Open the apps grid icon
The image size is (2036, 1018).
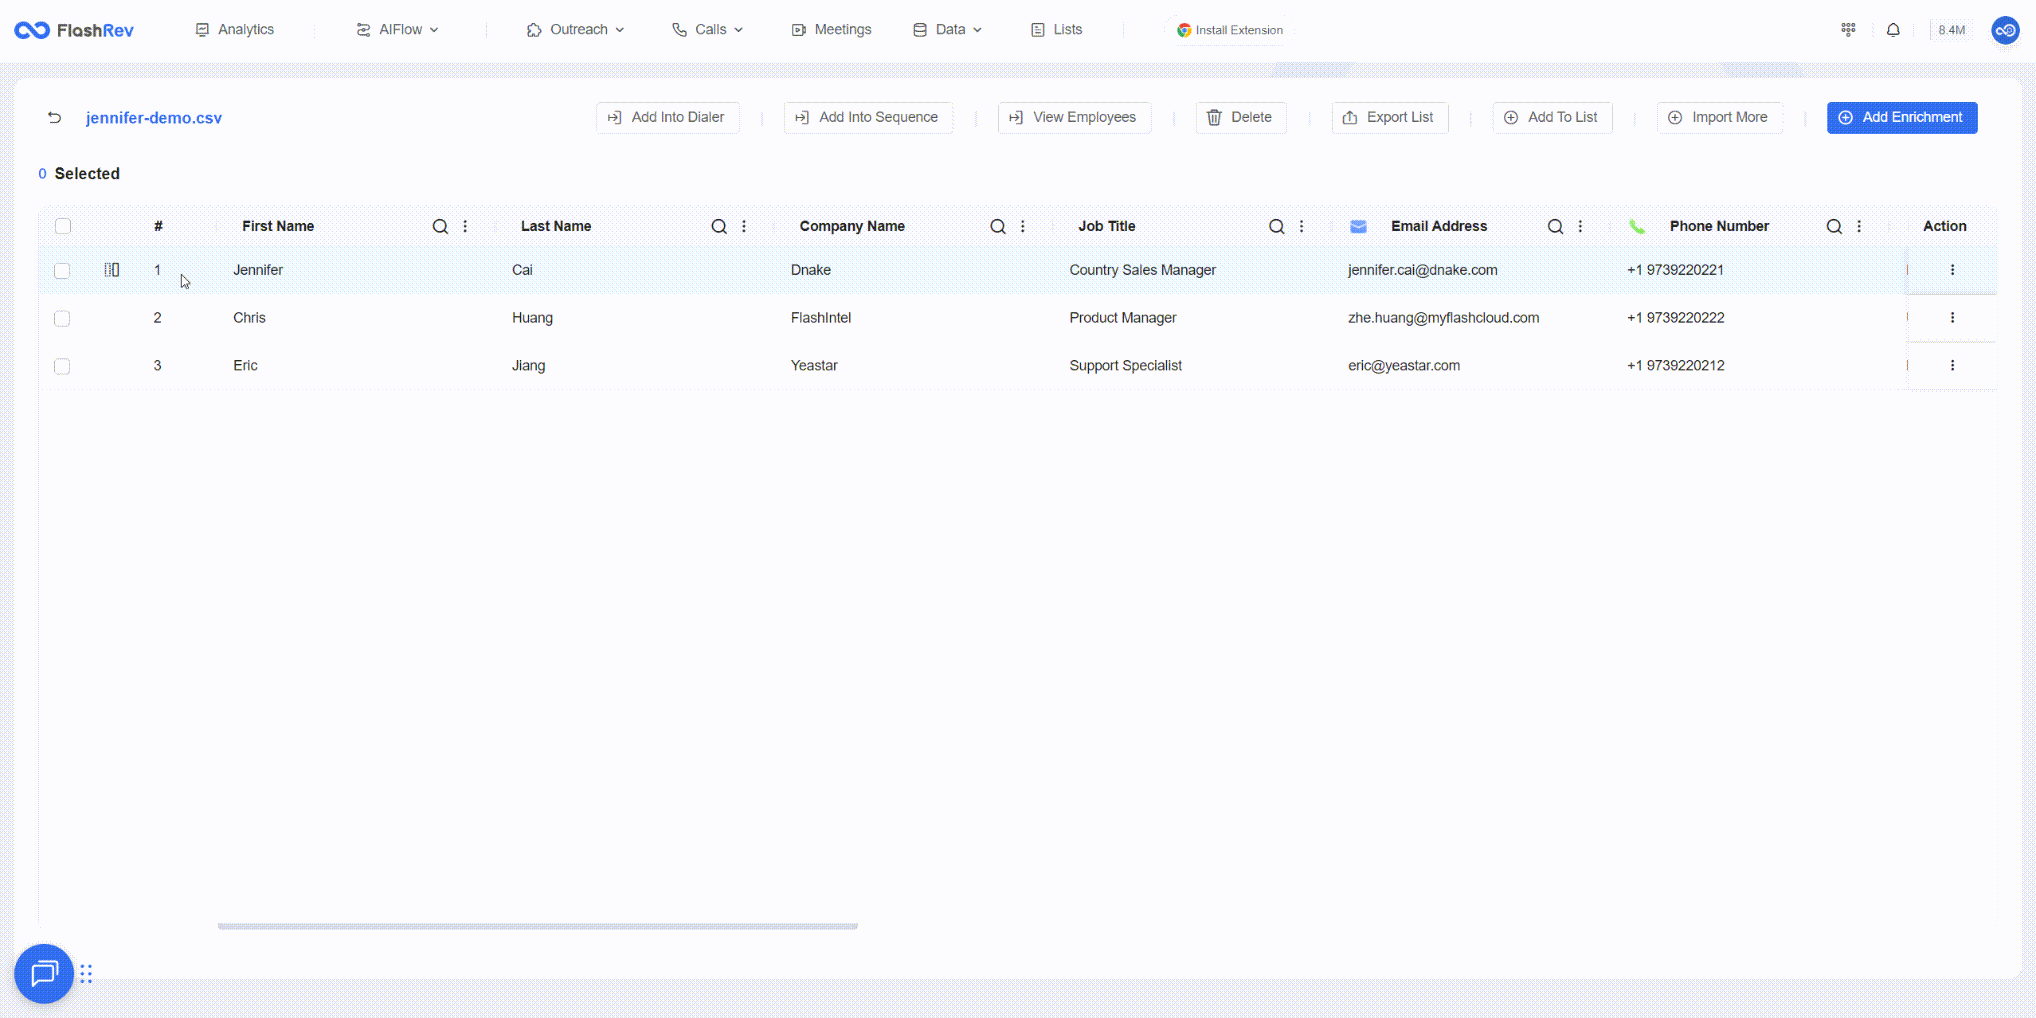coord(1848,30)
